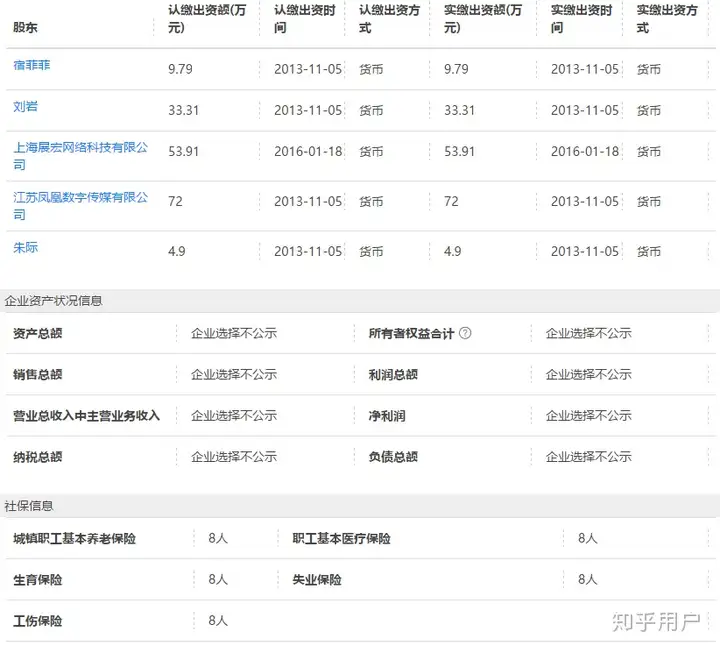Open shareholder 朱际 link
The width and height of the screenshot is (720, 646).
click(x=26, y=247)
